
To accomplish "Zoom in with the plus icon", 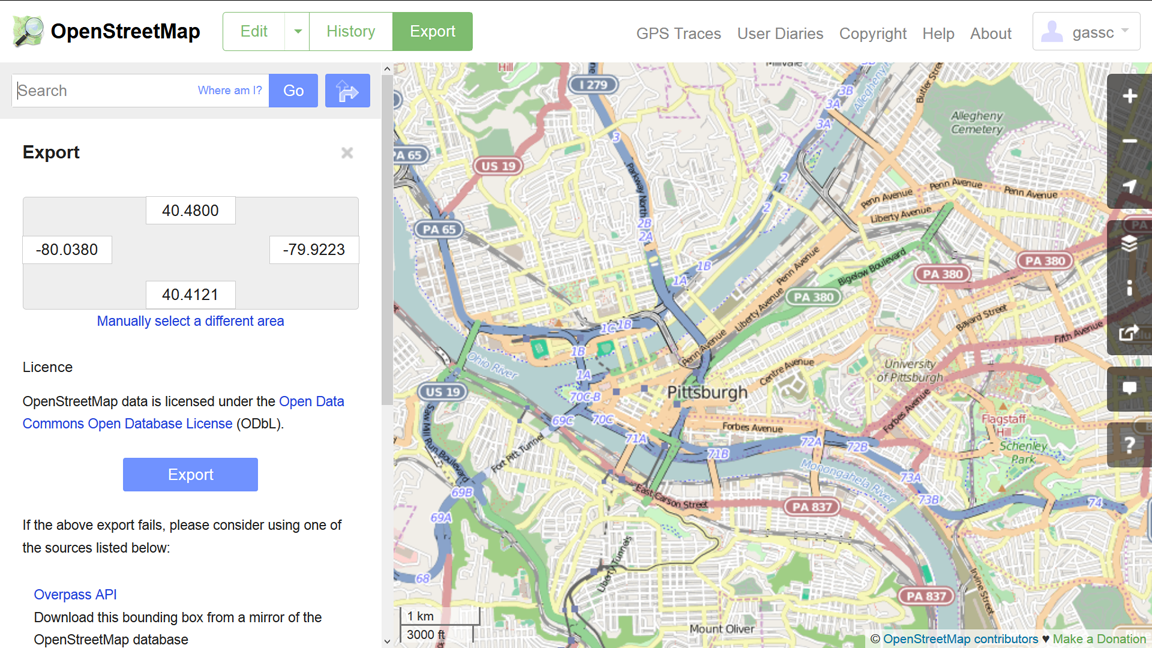I will tap(1129, 96).
